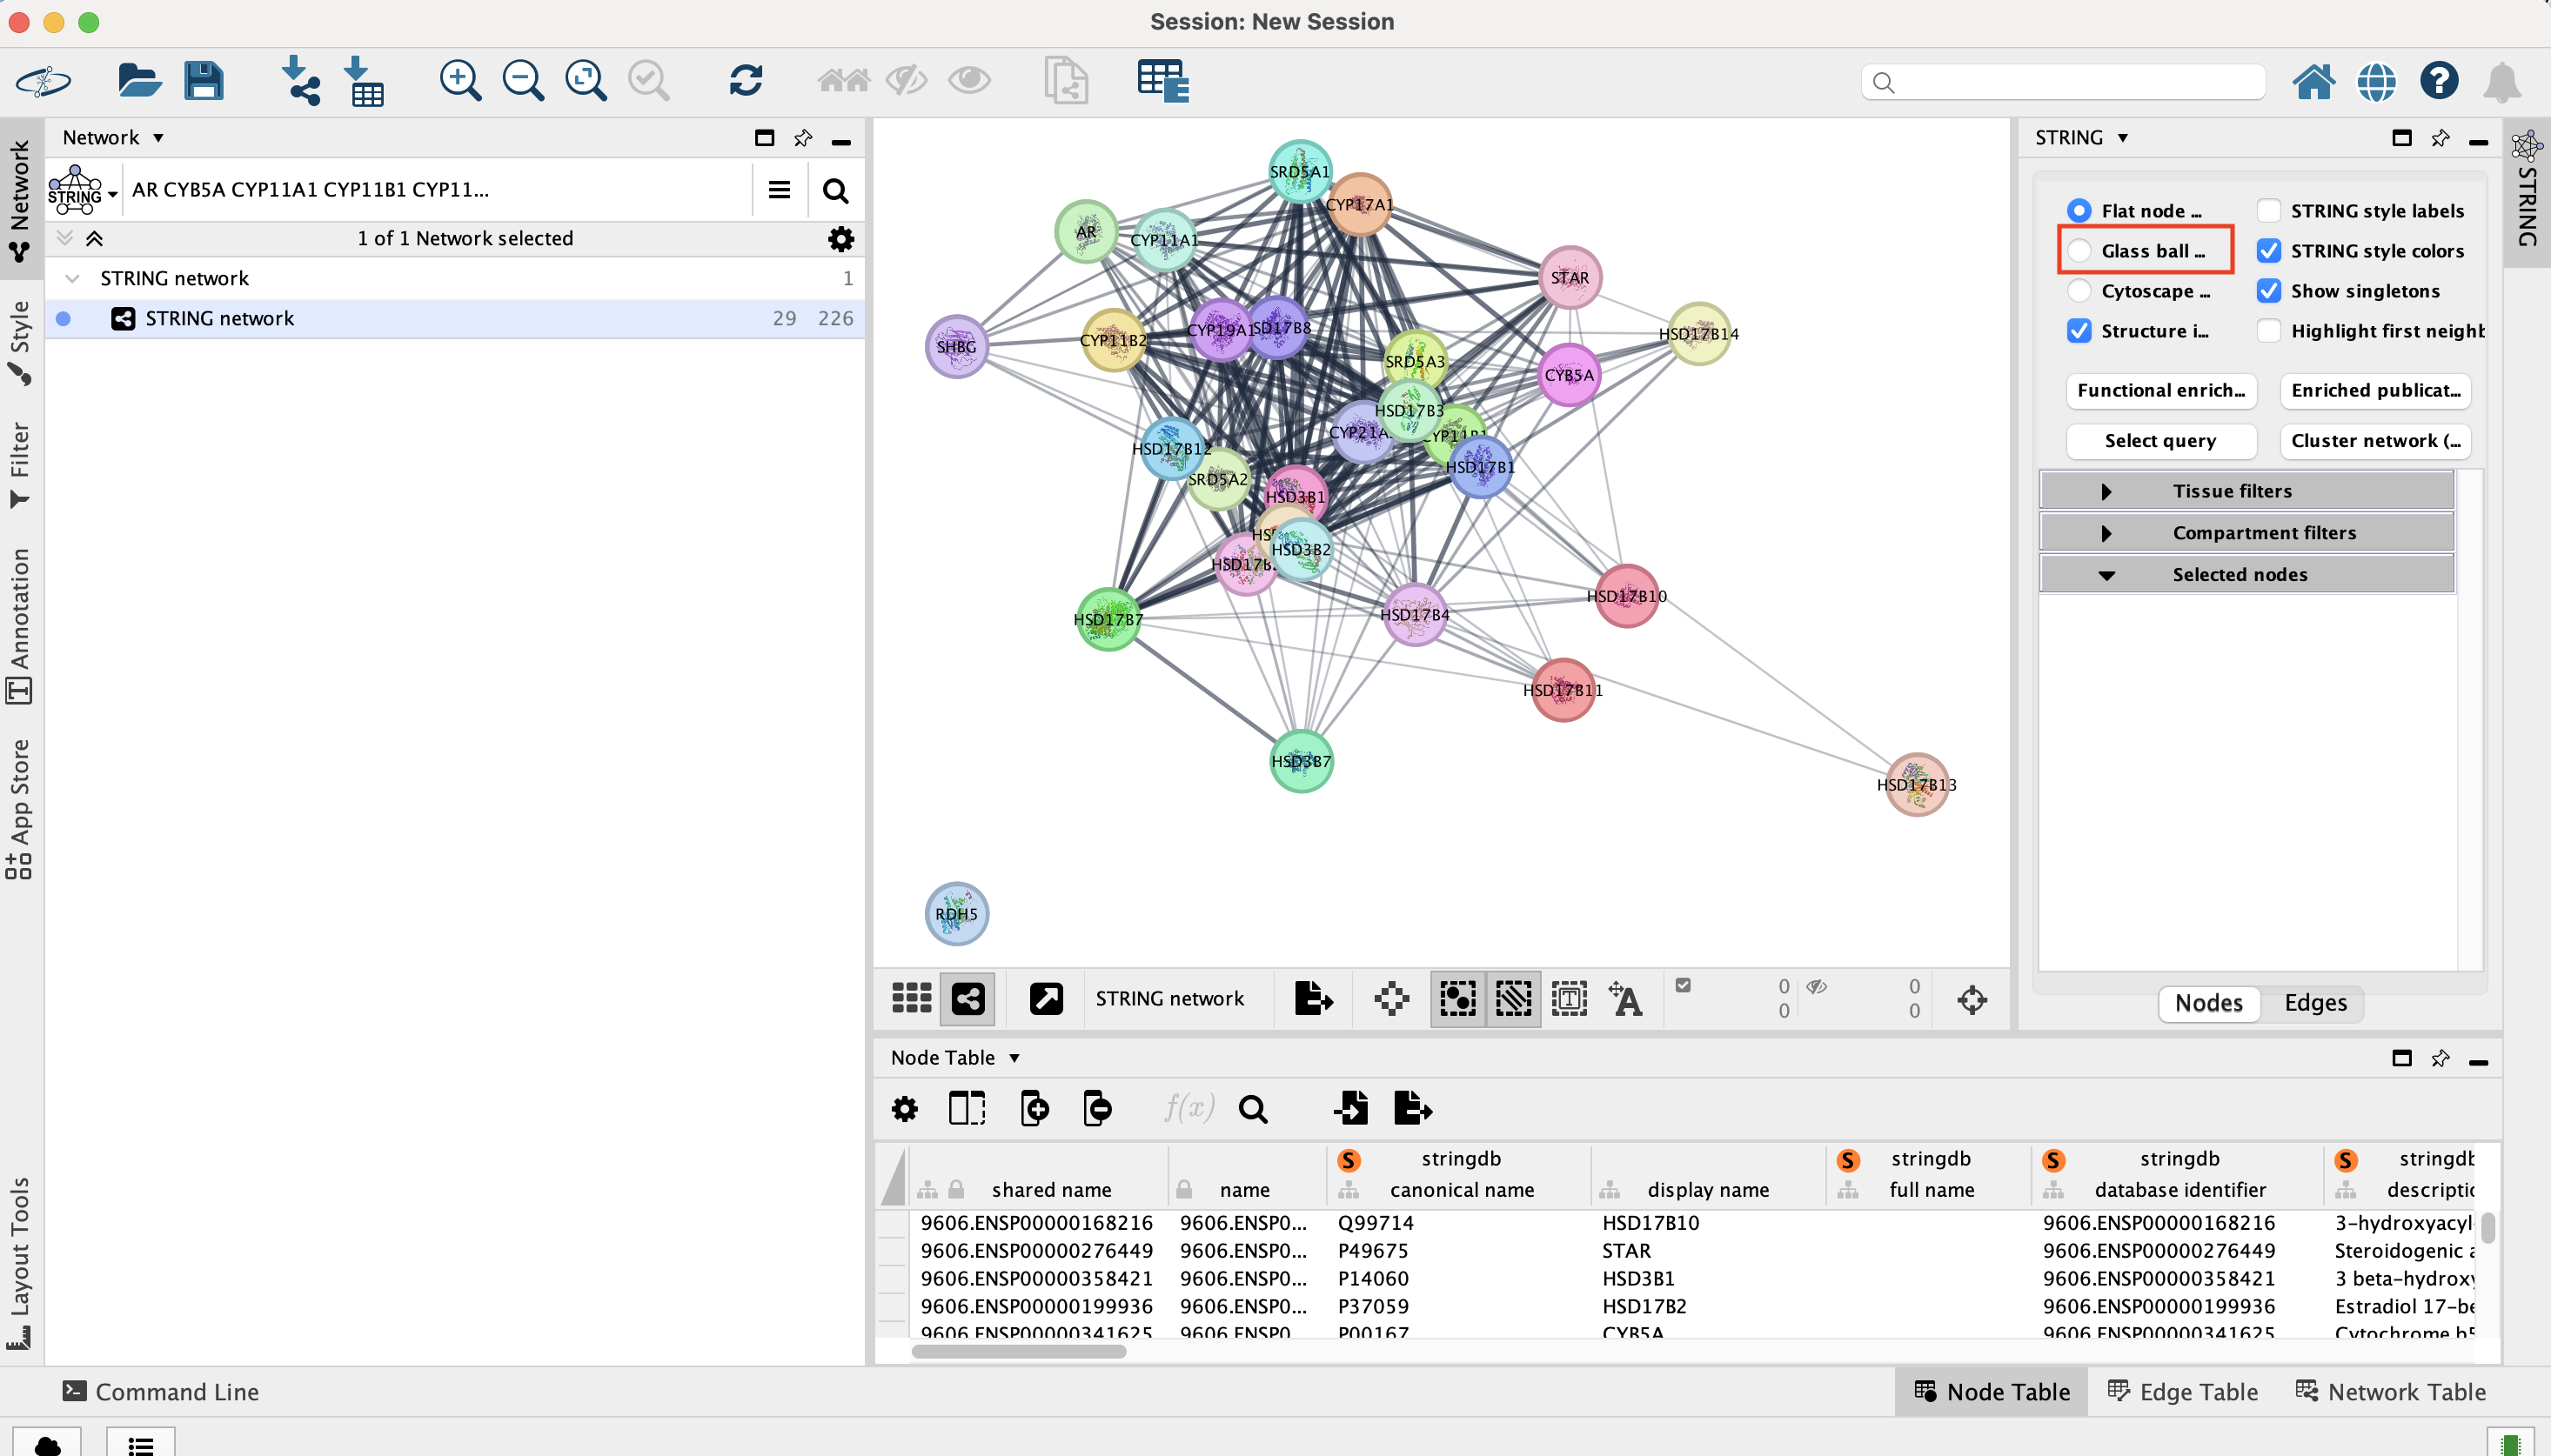Enable STRING style labels checkbox
2551x1456 pixels.
(2269, 211)
